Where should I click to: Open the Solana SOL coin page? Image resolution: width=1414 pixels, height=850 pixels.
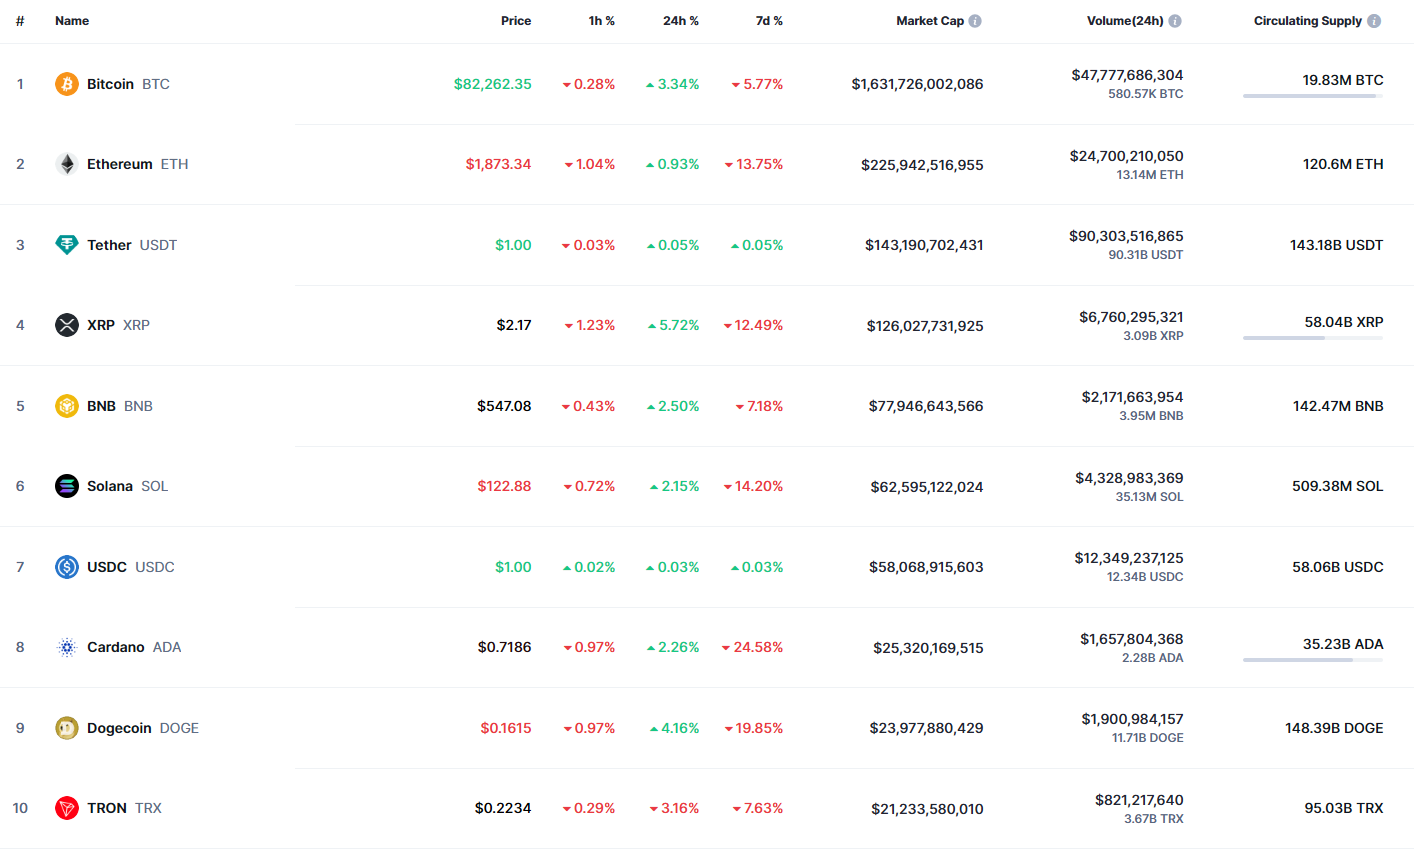tap(127, 486)
